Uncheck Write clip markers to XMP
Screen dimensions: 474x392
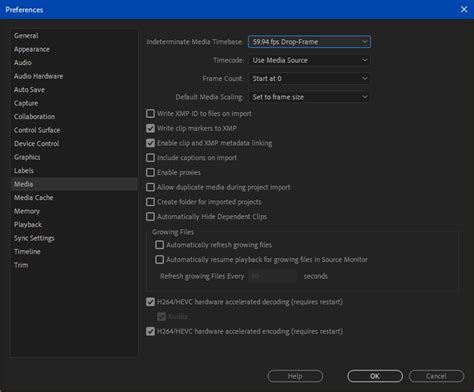[150, 128]
